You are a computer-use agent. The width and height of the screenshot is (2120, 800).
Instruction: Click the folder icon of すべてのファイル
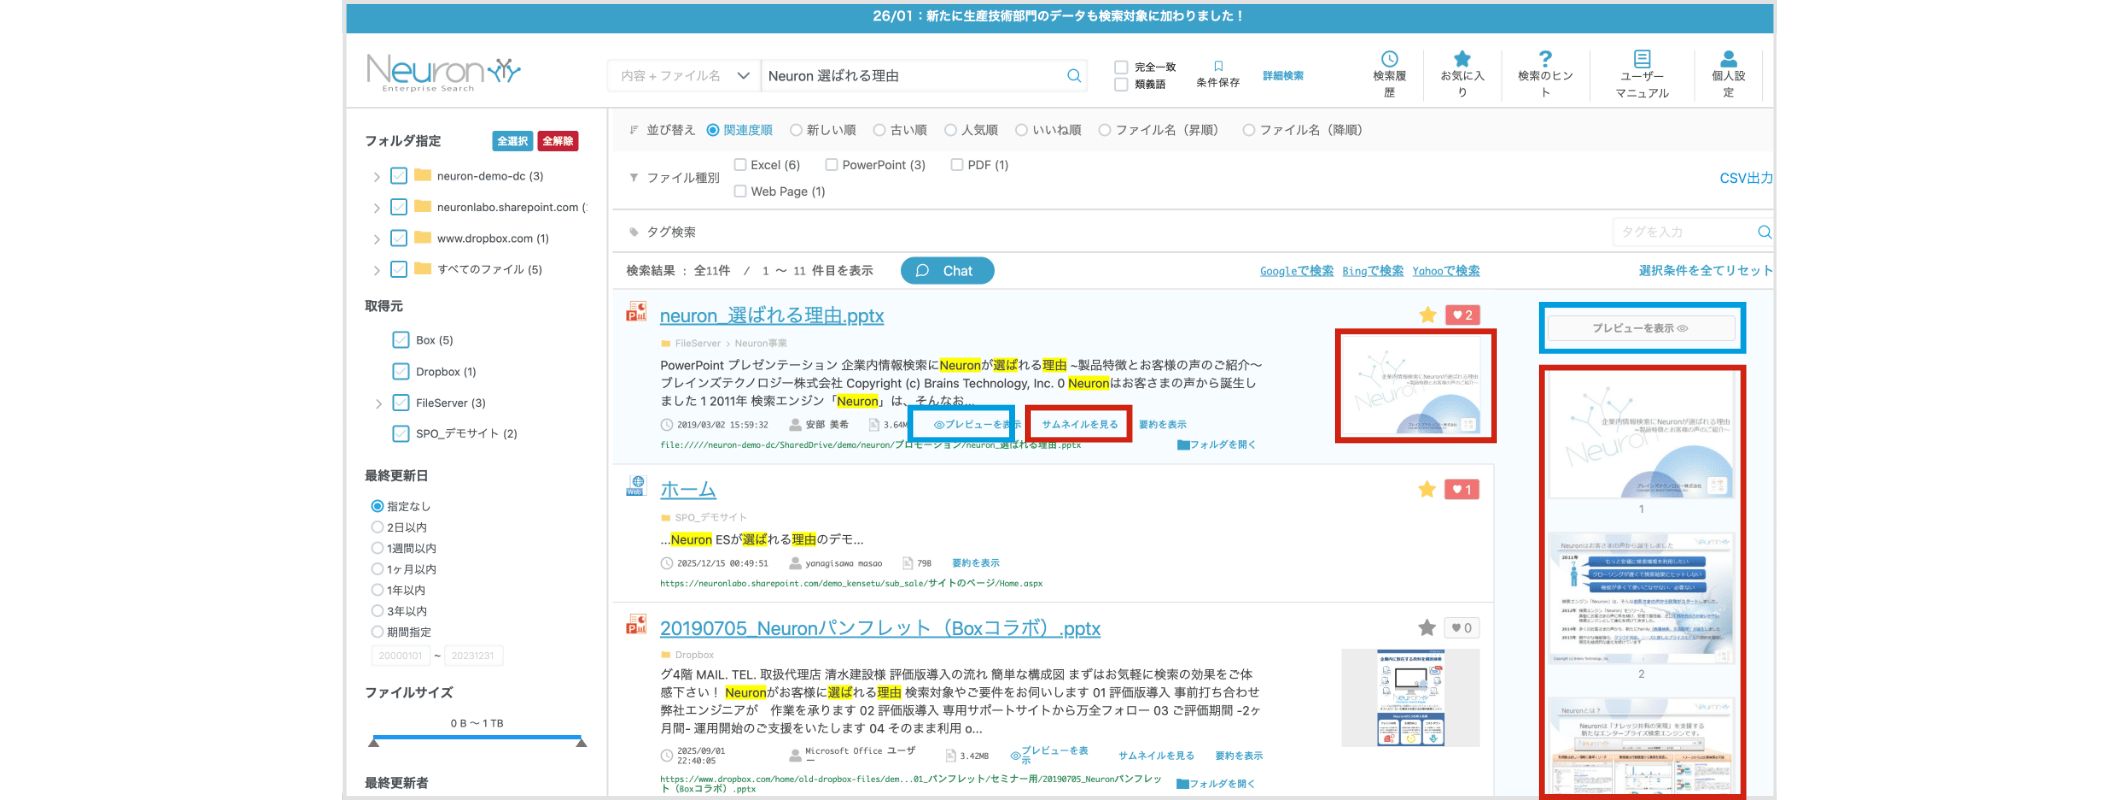point(423,269)
